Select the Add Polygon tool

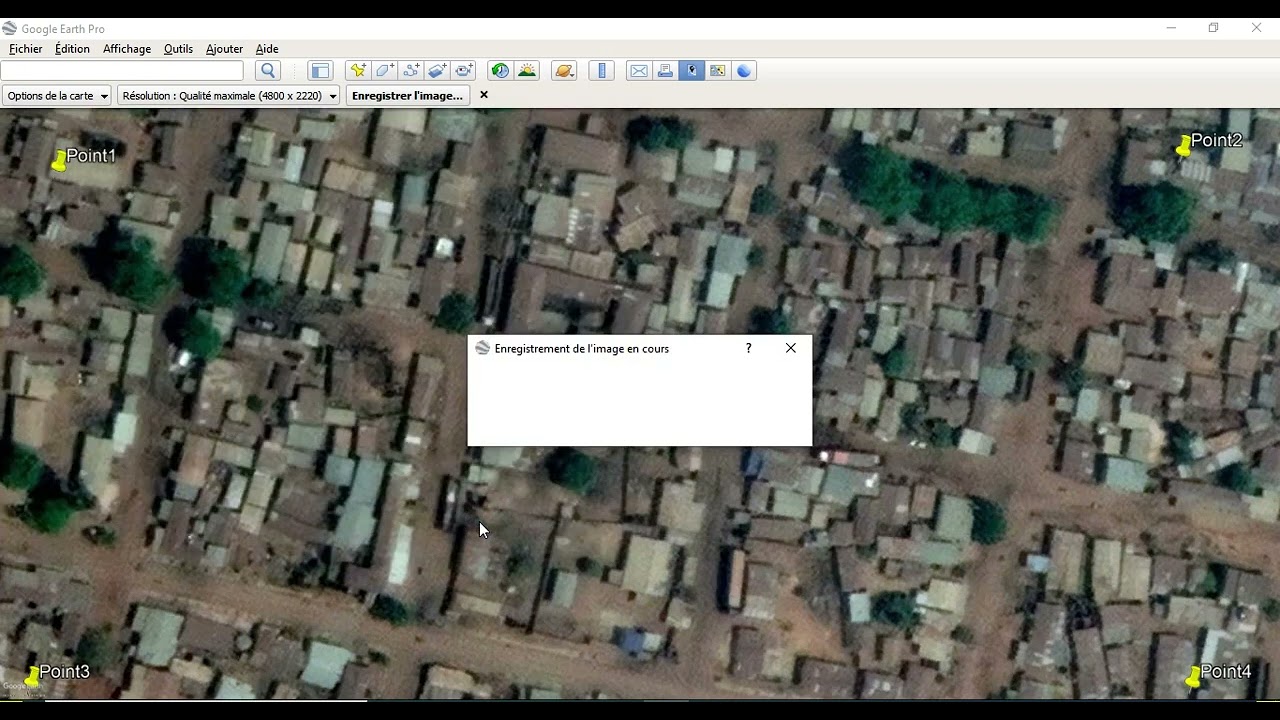(385, 70)
